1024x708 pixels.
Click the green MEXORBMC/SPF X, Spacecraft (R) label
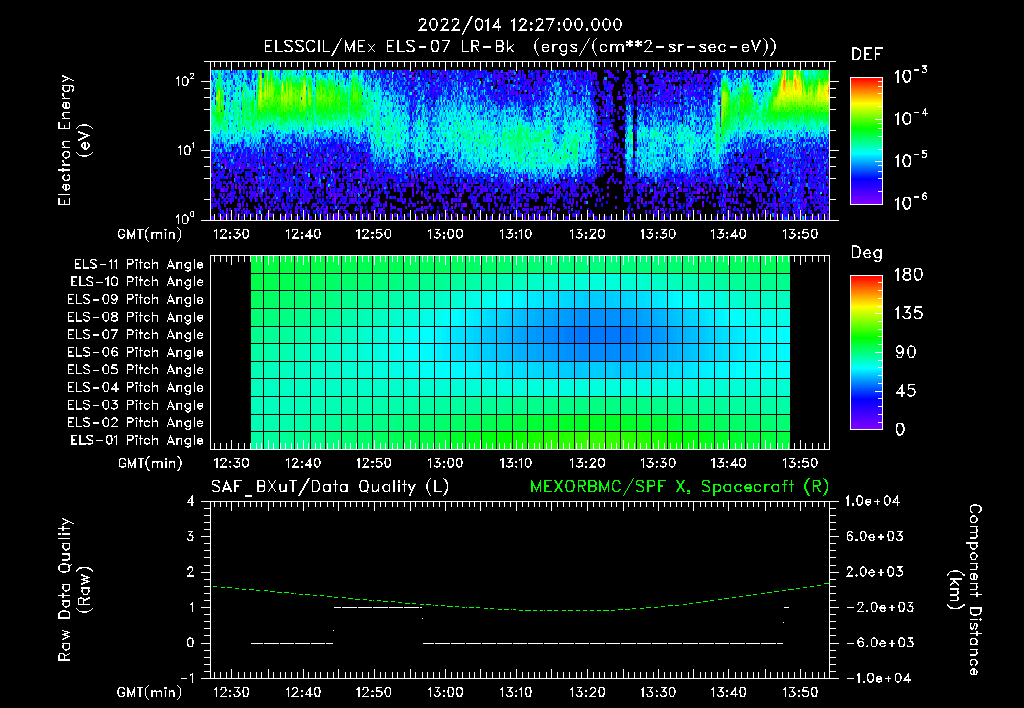(x=679, y=487)
